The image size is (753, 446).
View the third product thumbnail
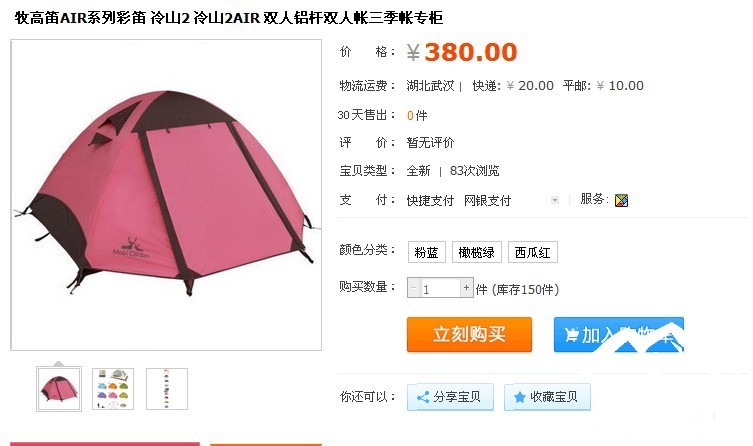point(167,389)
